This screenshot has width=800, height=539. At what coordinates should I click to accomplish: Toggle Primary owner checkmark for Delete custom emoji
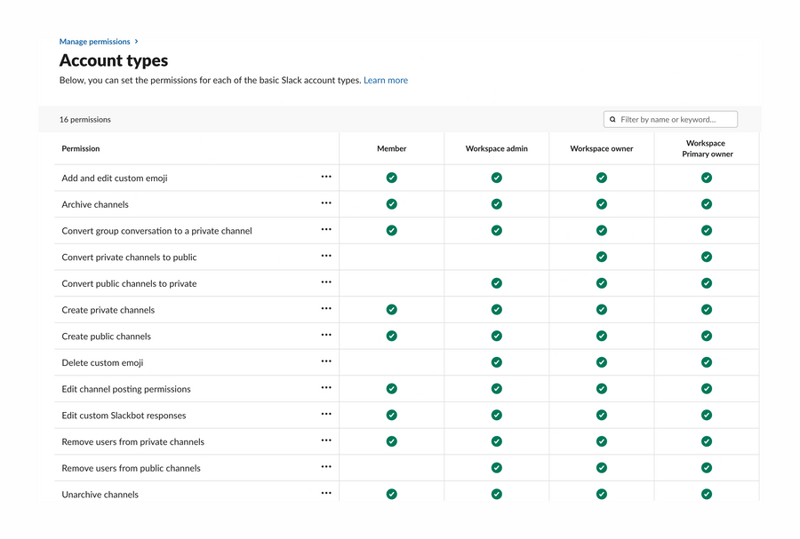[x=707, y=362]
